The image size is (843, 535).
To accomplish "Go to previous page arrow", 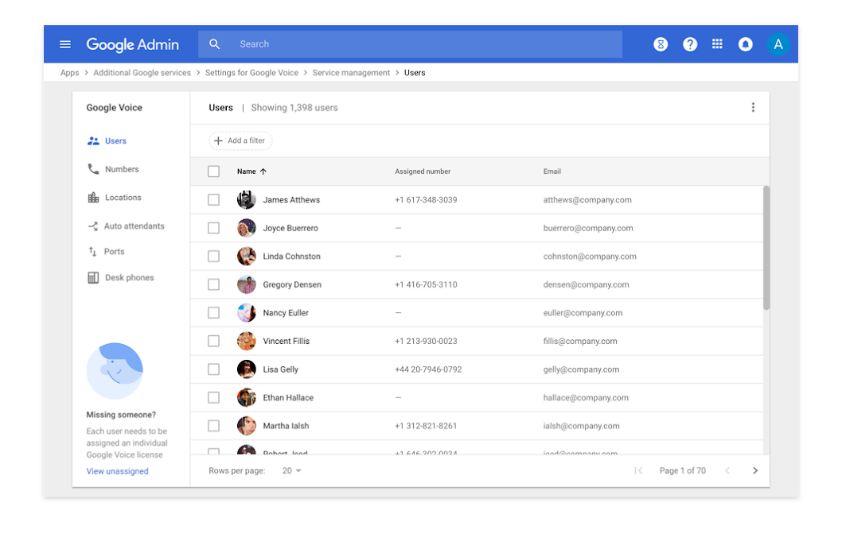I will click(x=727, y=470).
